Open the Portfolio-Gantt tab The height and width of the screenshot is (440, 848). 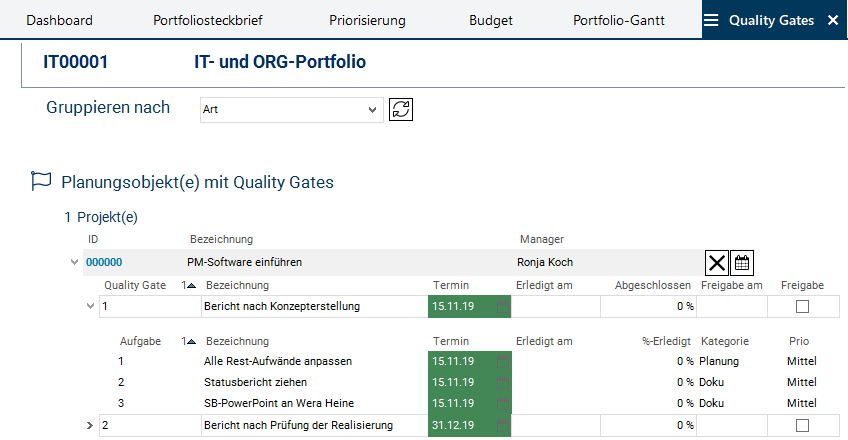619,20
